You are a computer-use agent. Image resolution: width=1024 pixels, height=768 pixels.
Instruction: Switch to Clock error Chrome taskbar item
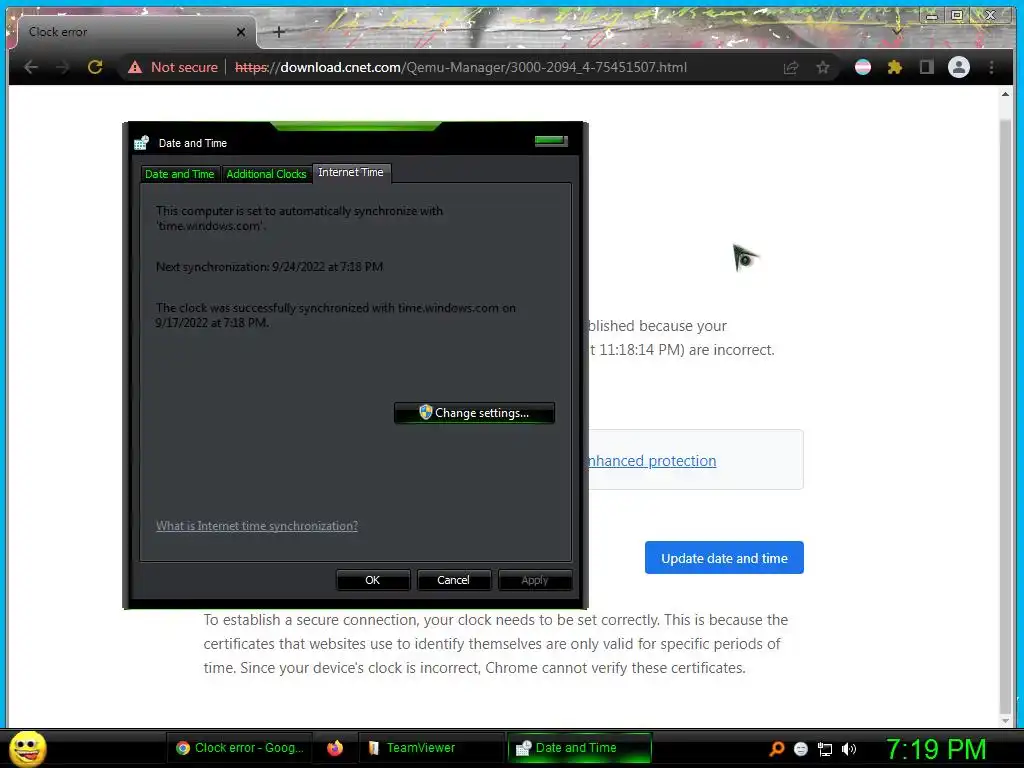[x=240, y=748]
